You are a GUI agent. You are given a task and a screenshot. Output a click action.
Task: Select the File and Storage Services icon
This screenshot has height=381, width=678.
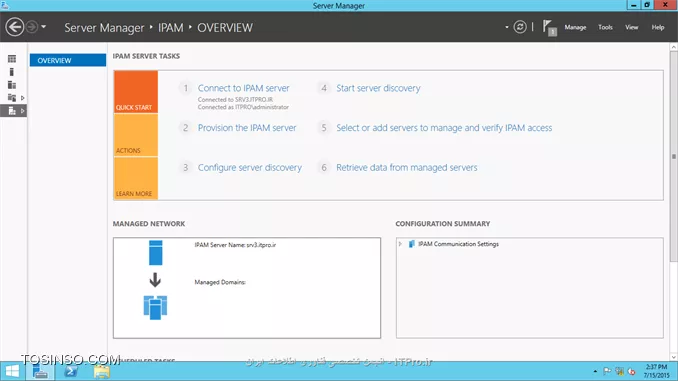12,98
